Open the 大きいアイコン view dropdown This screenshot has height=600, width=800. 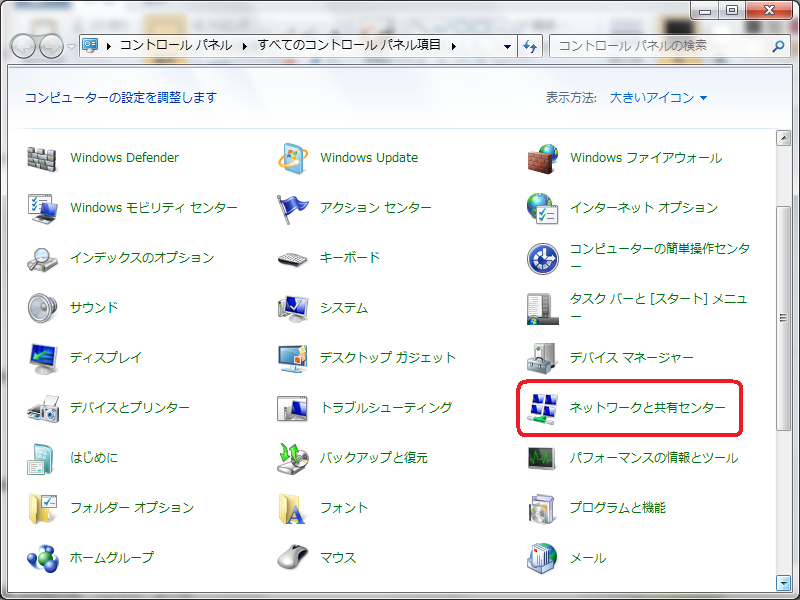(x=659, y=97)
